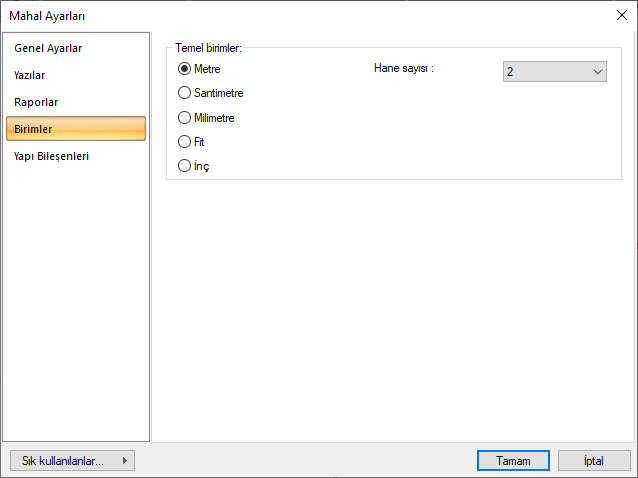This screenshot has width=638, height=478.
Task: Select the Birimler section
Action: (76, 129)
